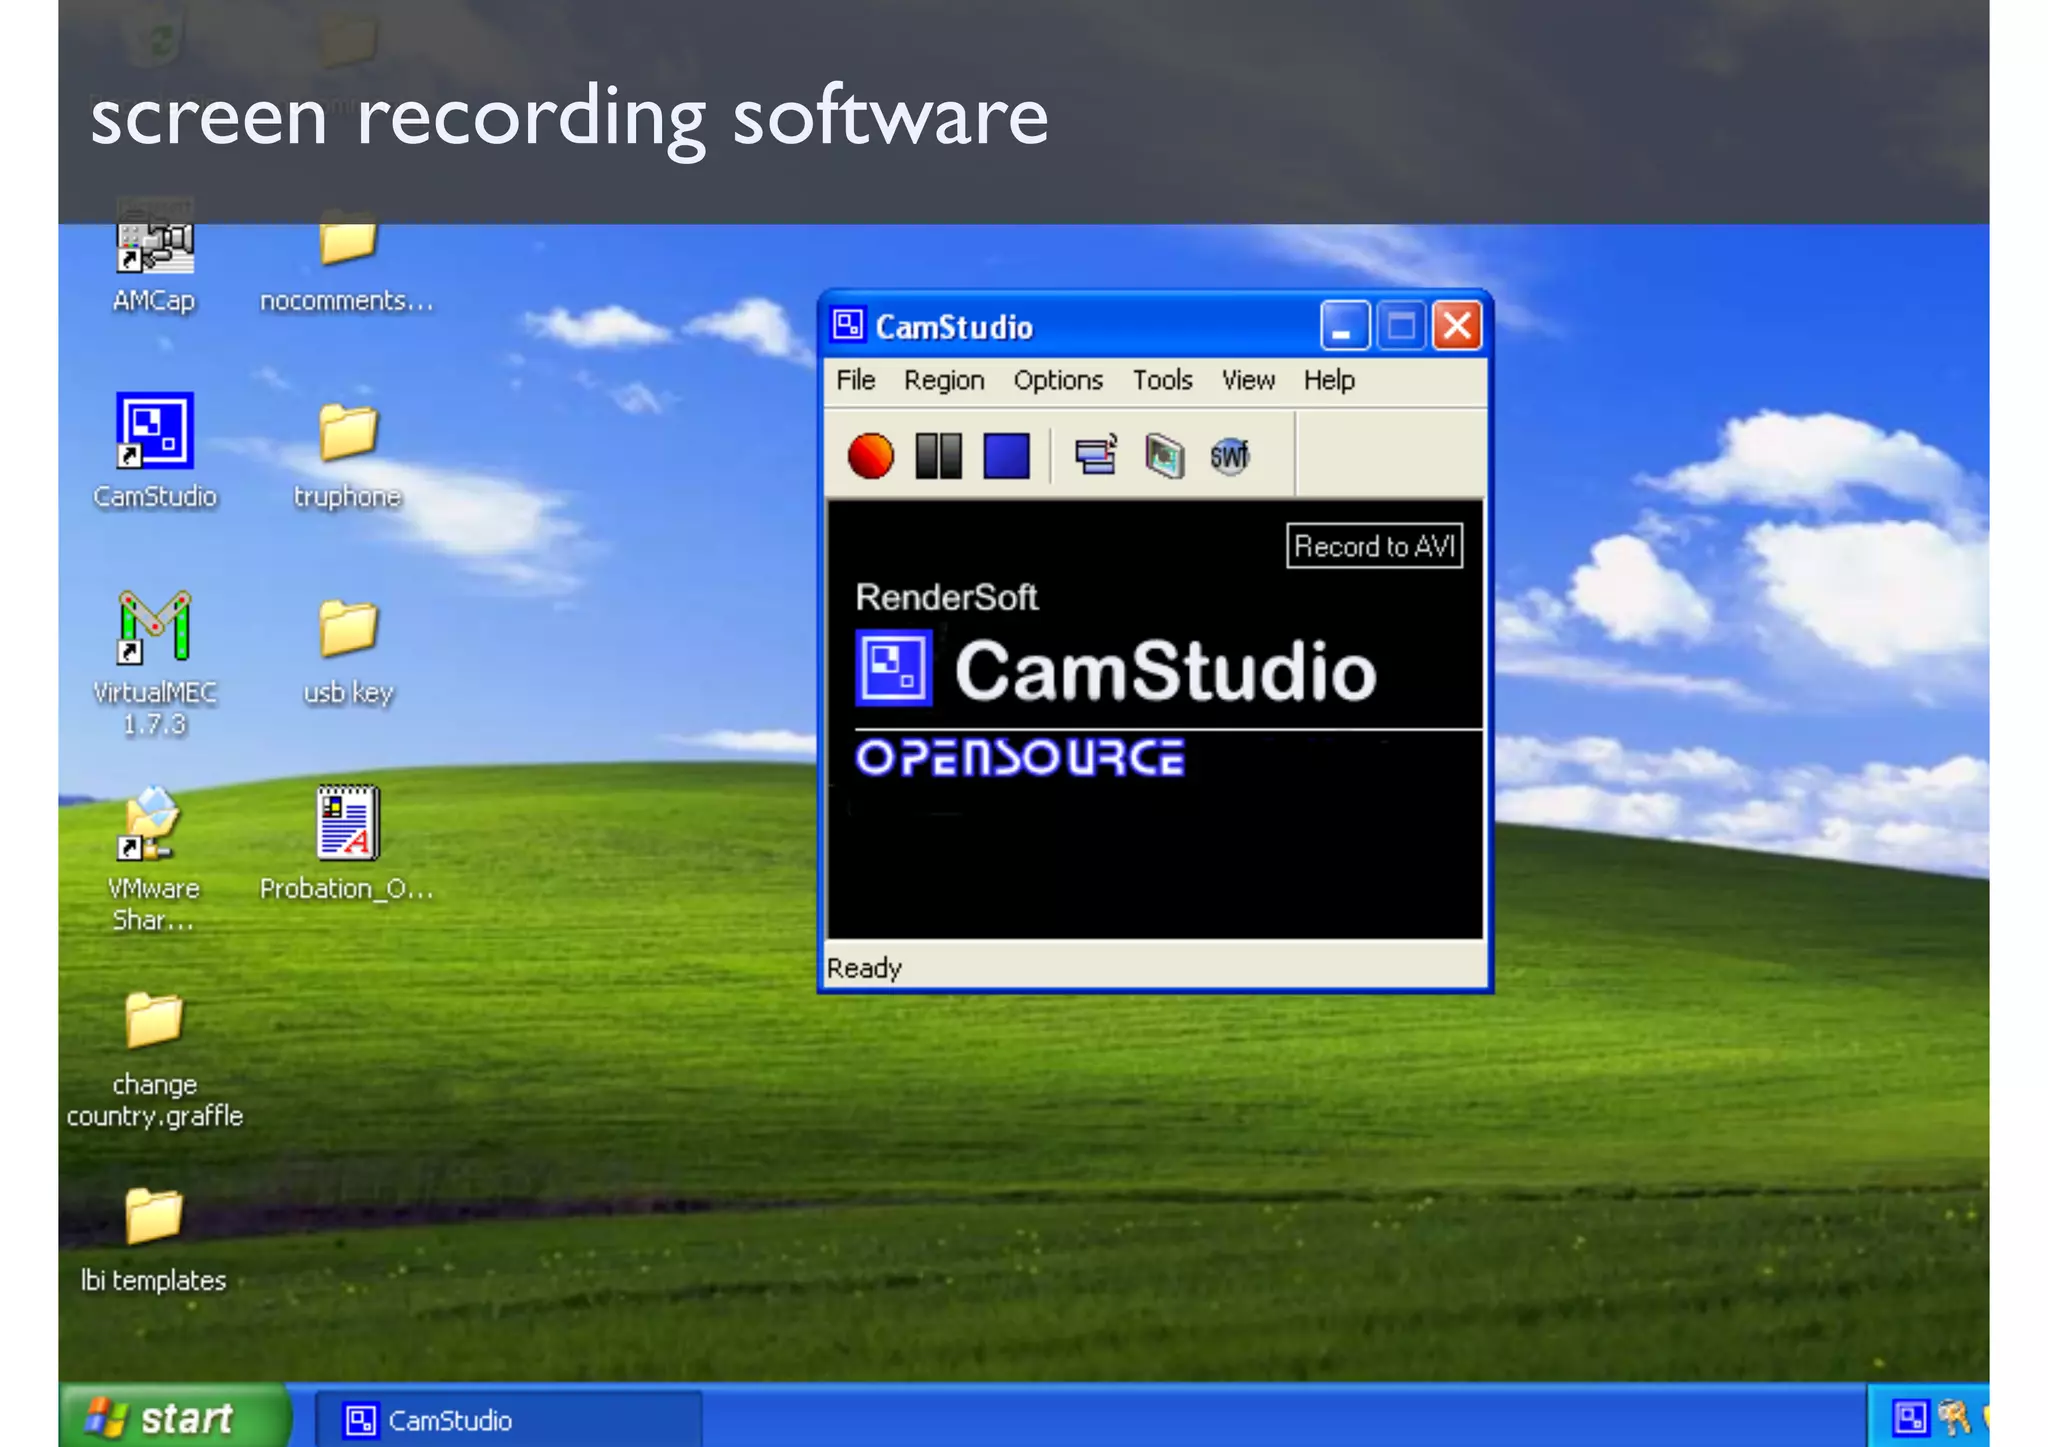Minimize the CamStudio window
The image size is (2048, 1447).
click(x=1344, y=326)
